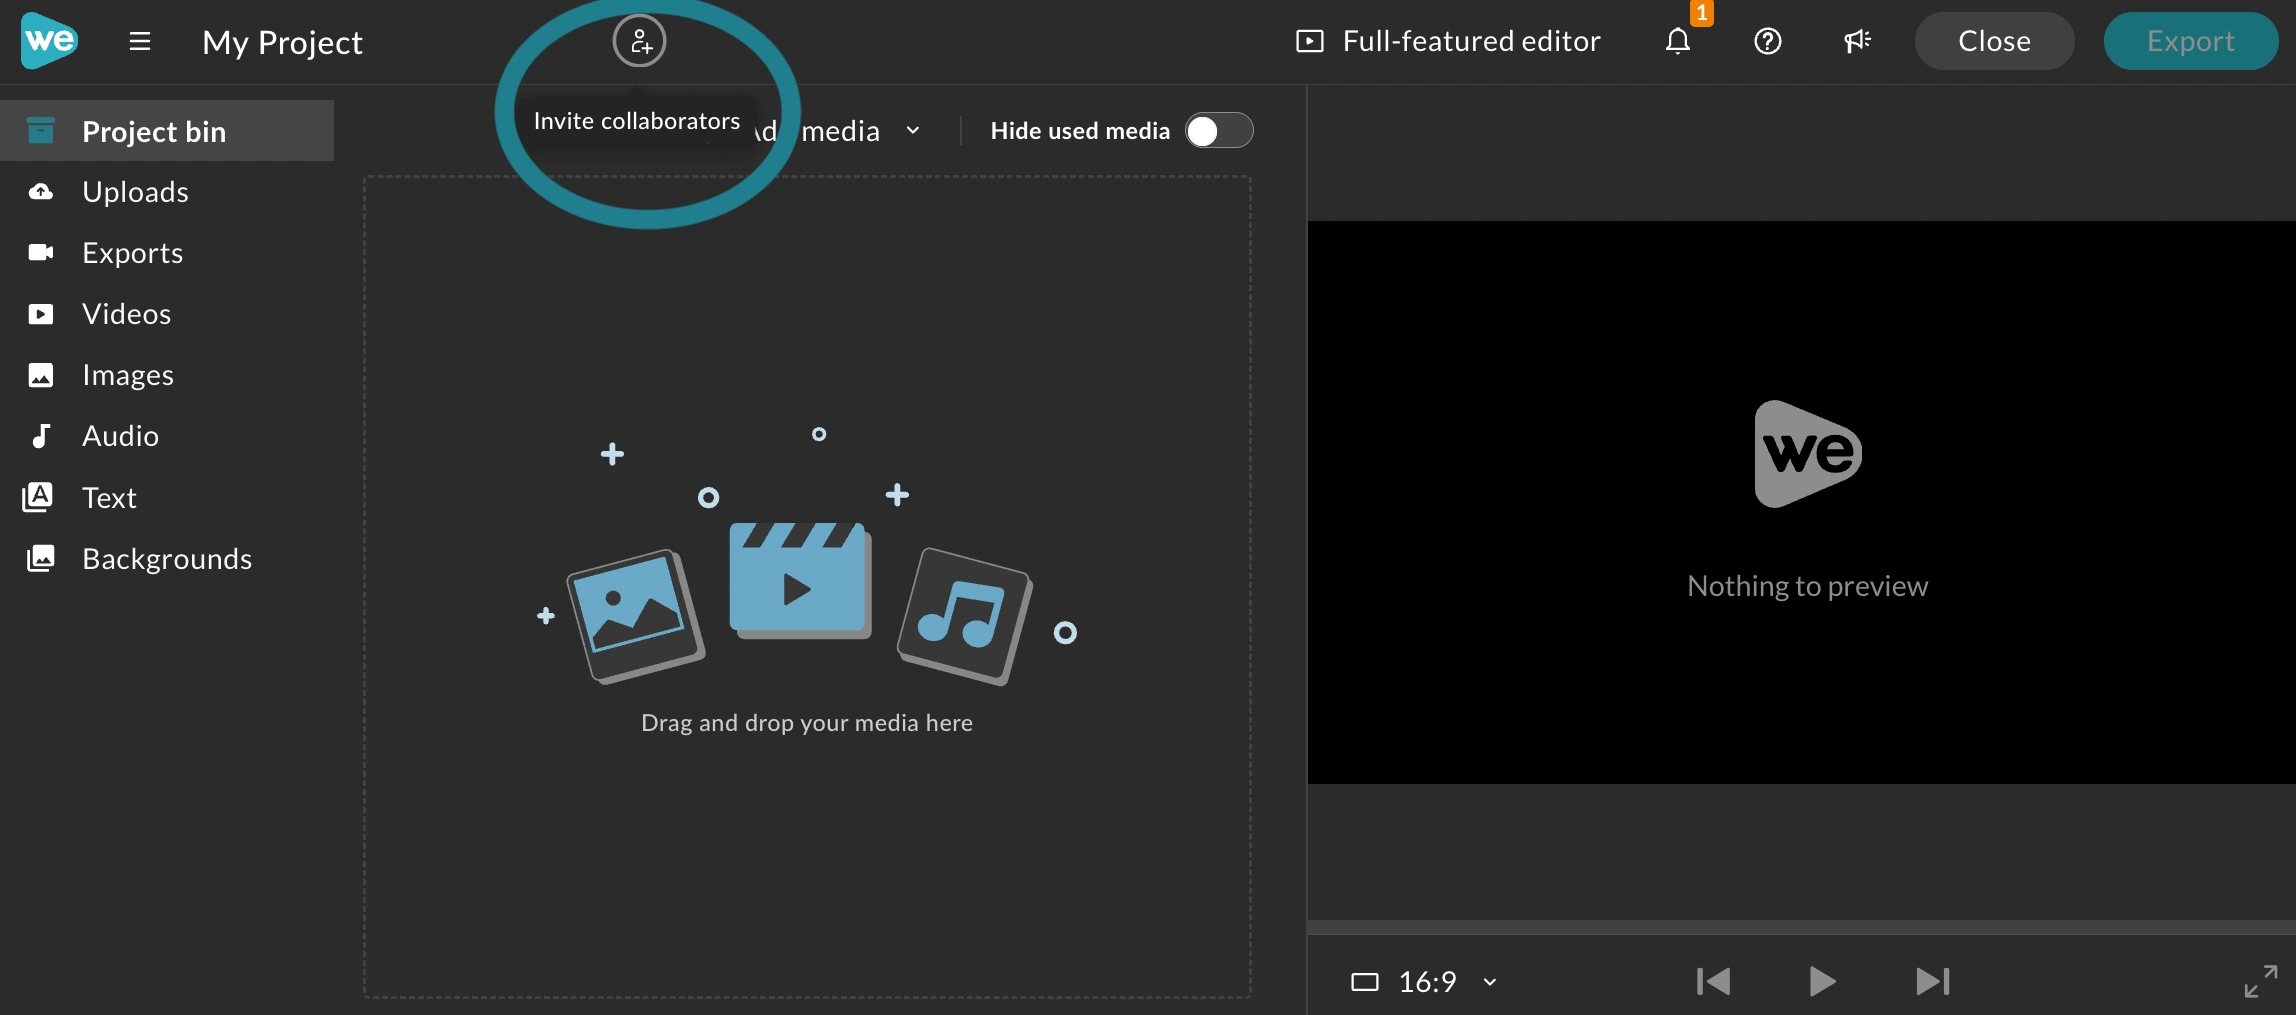Click the My Project title

(x=282, y=42)
